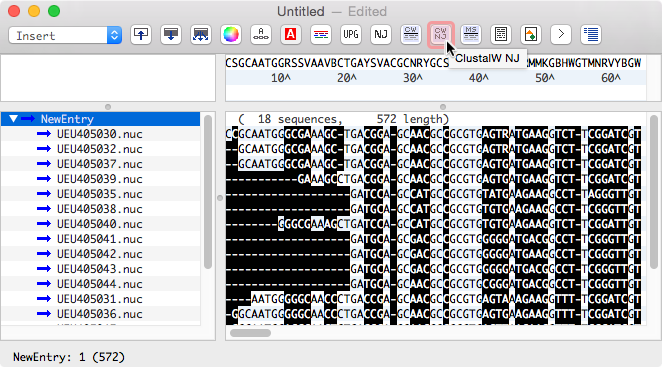662x367 pixels.
Task: Click the sequence list vertical scrollbar
Action: 208,192
